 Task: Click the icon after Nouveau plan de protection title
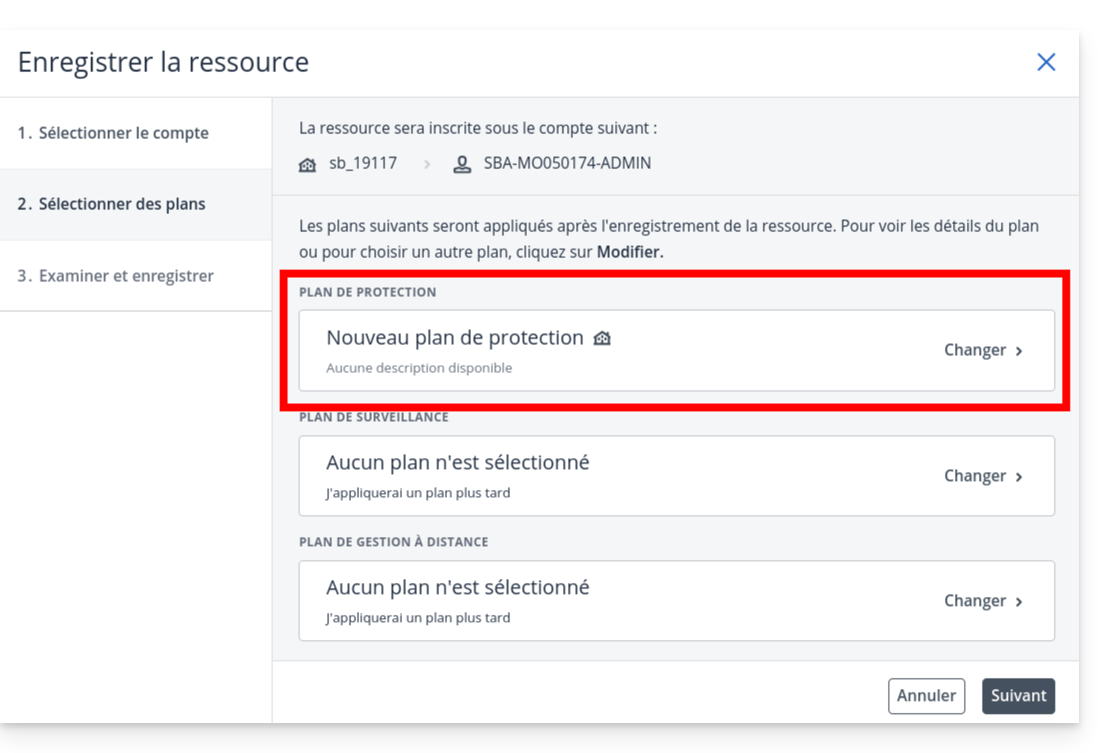[602, 338]
